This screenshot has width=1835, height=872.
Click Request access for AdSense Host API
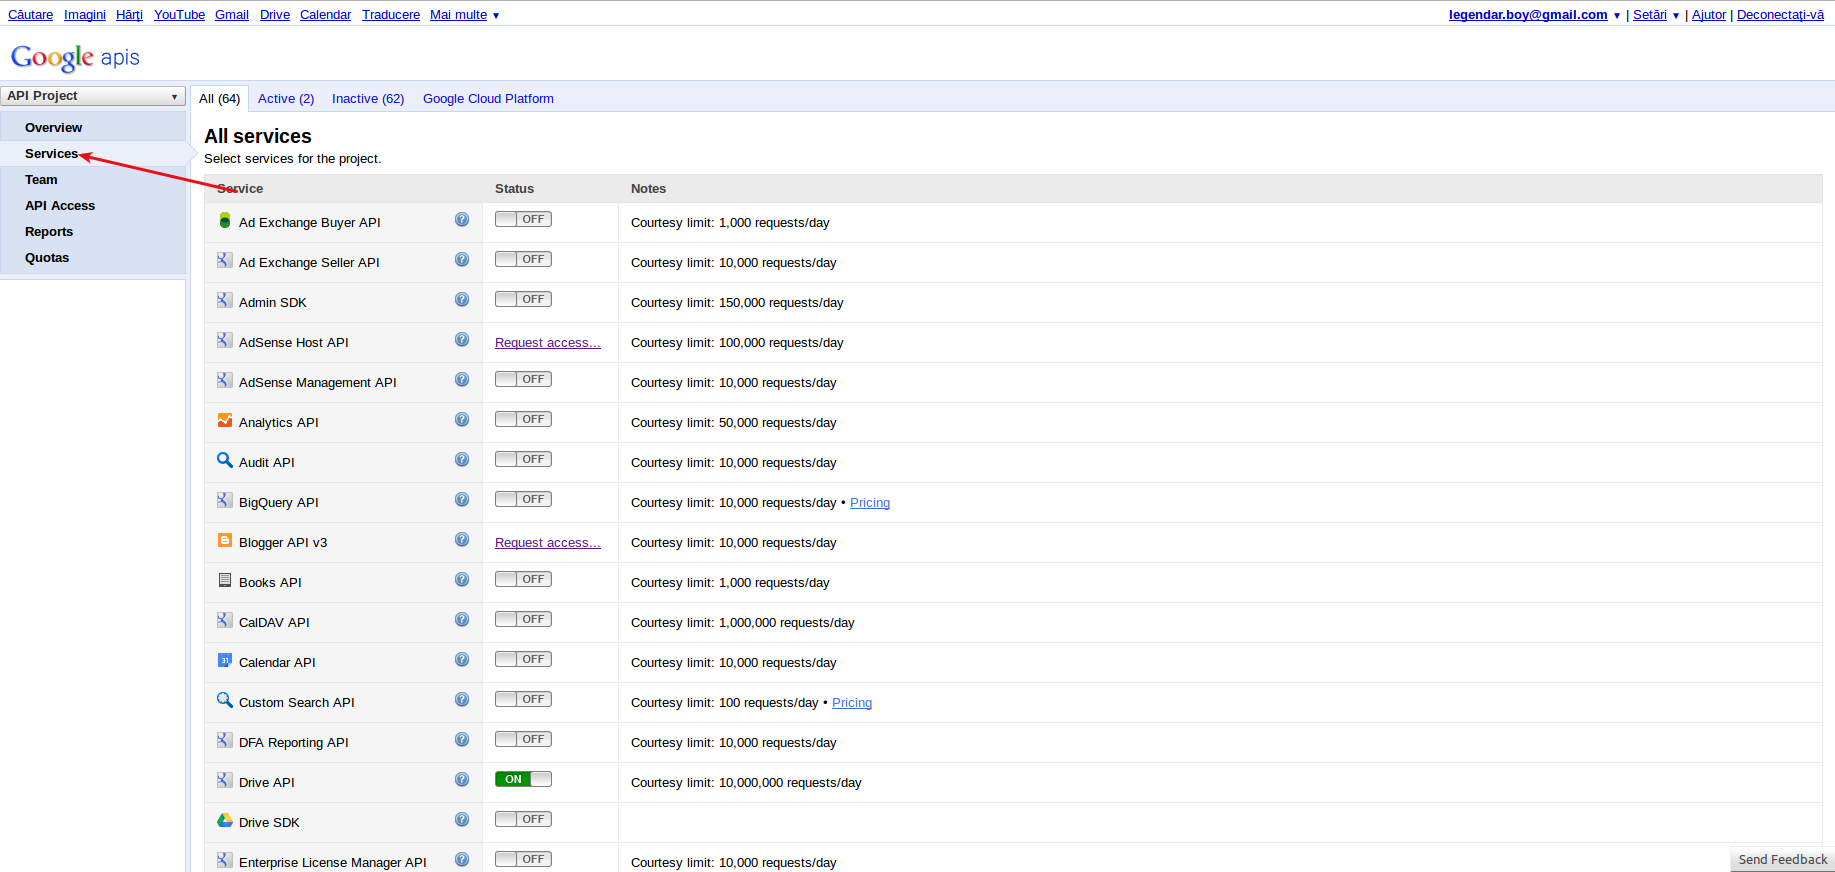click(548, 342)
